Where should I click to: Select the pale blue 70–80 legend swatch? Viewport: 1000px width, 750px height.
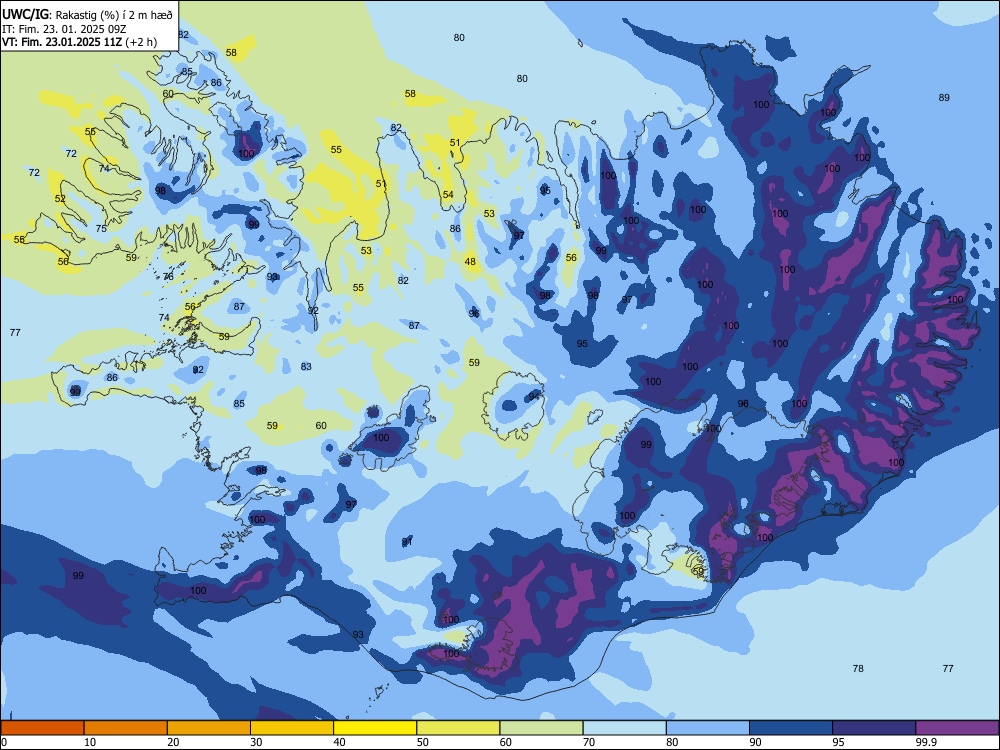624,728
